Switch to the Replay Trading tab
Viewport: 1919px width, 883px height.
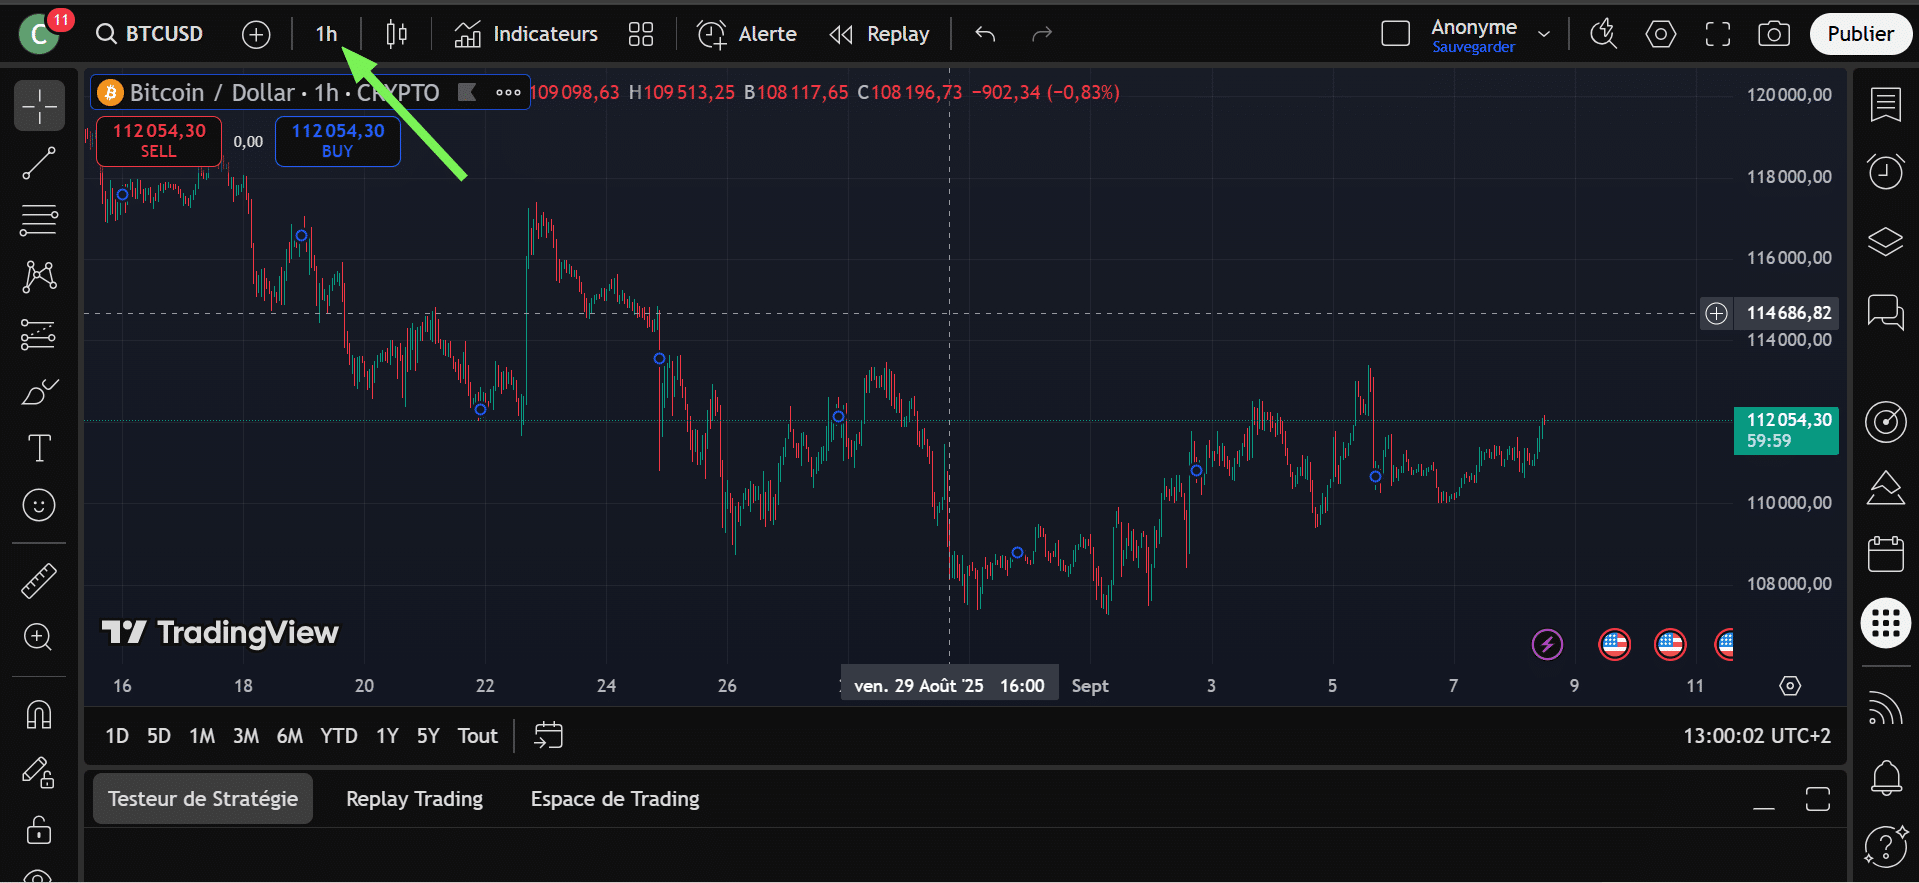pos(414,799)
